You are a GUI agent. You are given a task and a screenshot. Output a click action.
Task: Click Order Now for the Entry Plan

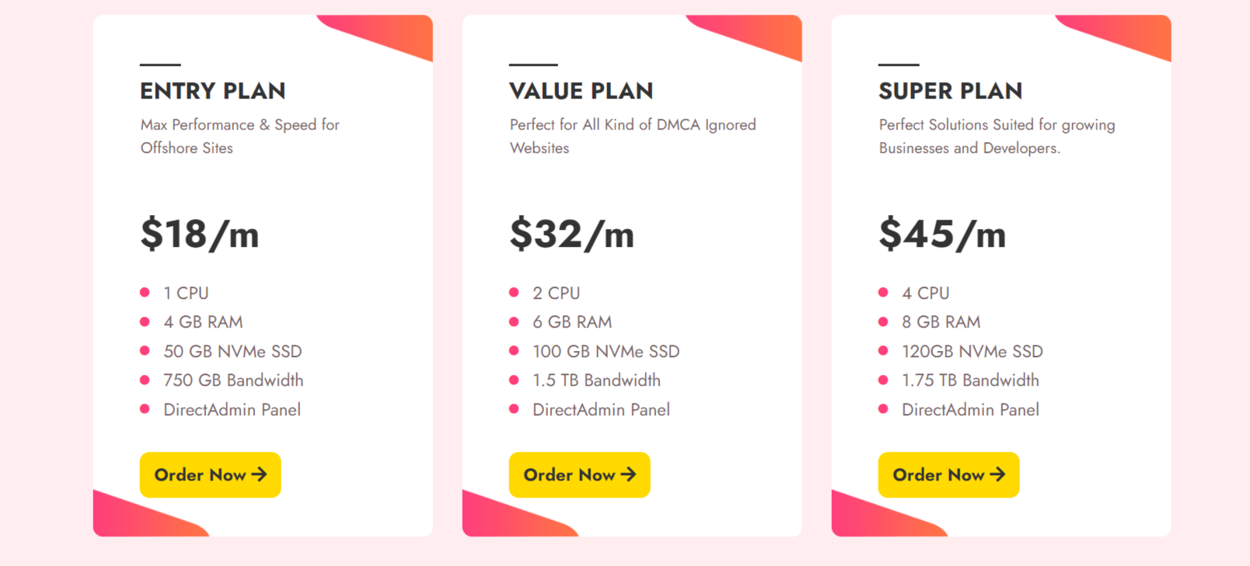click(210, 475)
